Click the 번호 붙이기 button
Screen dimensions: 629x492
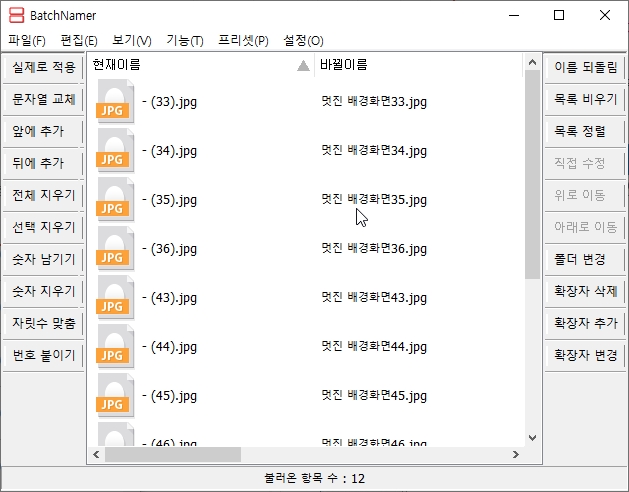tap(43, 356)
